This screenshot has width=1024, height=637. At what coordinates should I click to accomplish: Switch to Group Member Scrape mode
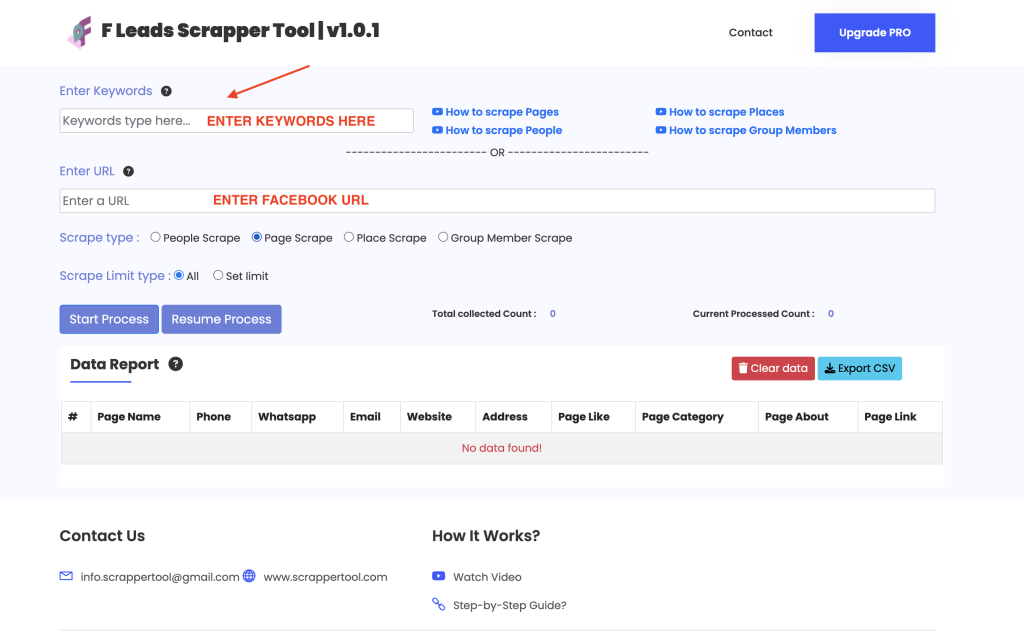coord(443,237)
